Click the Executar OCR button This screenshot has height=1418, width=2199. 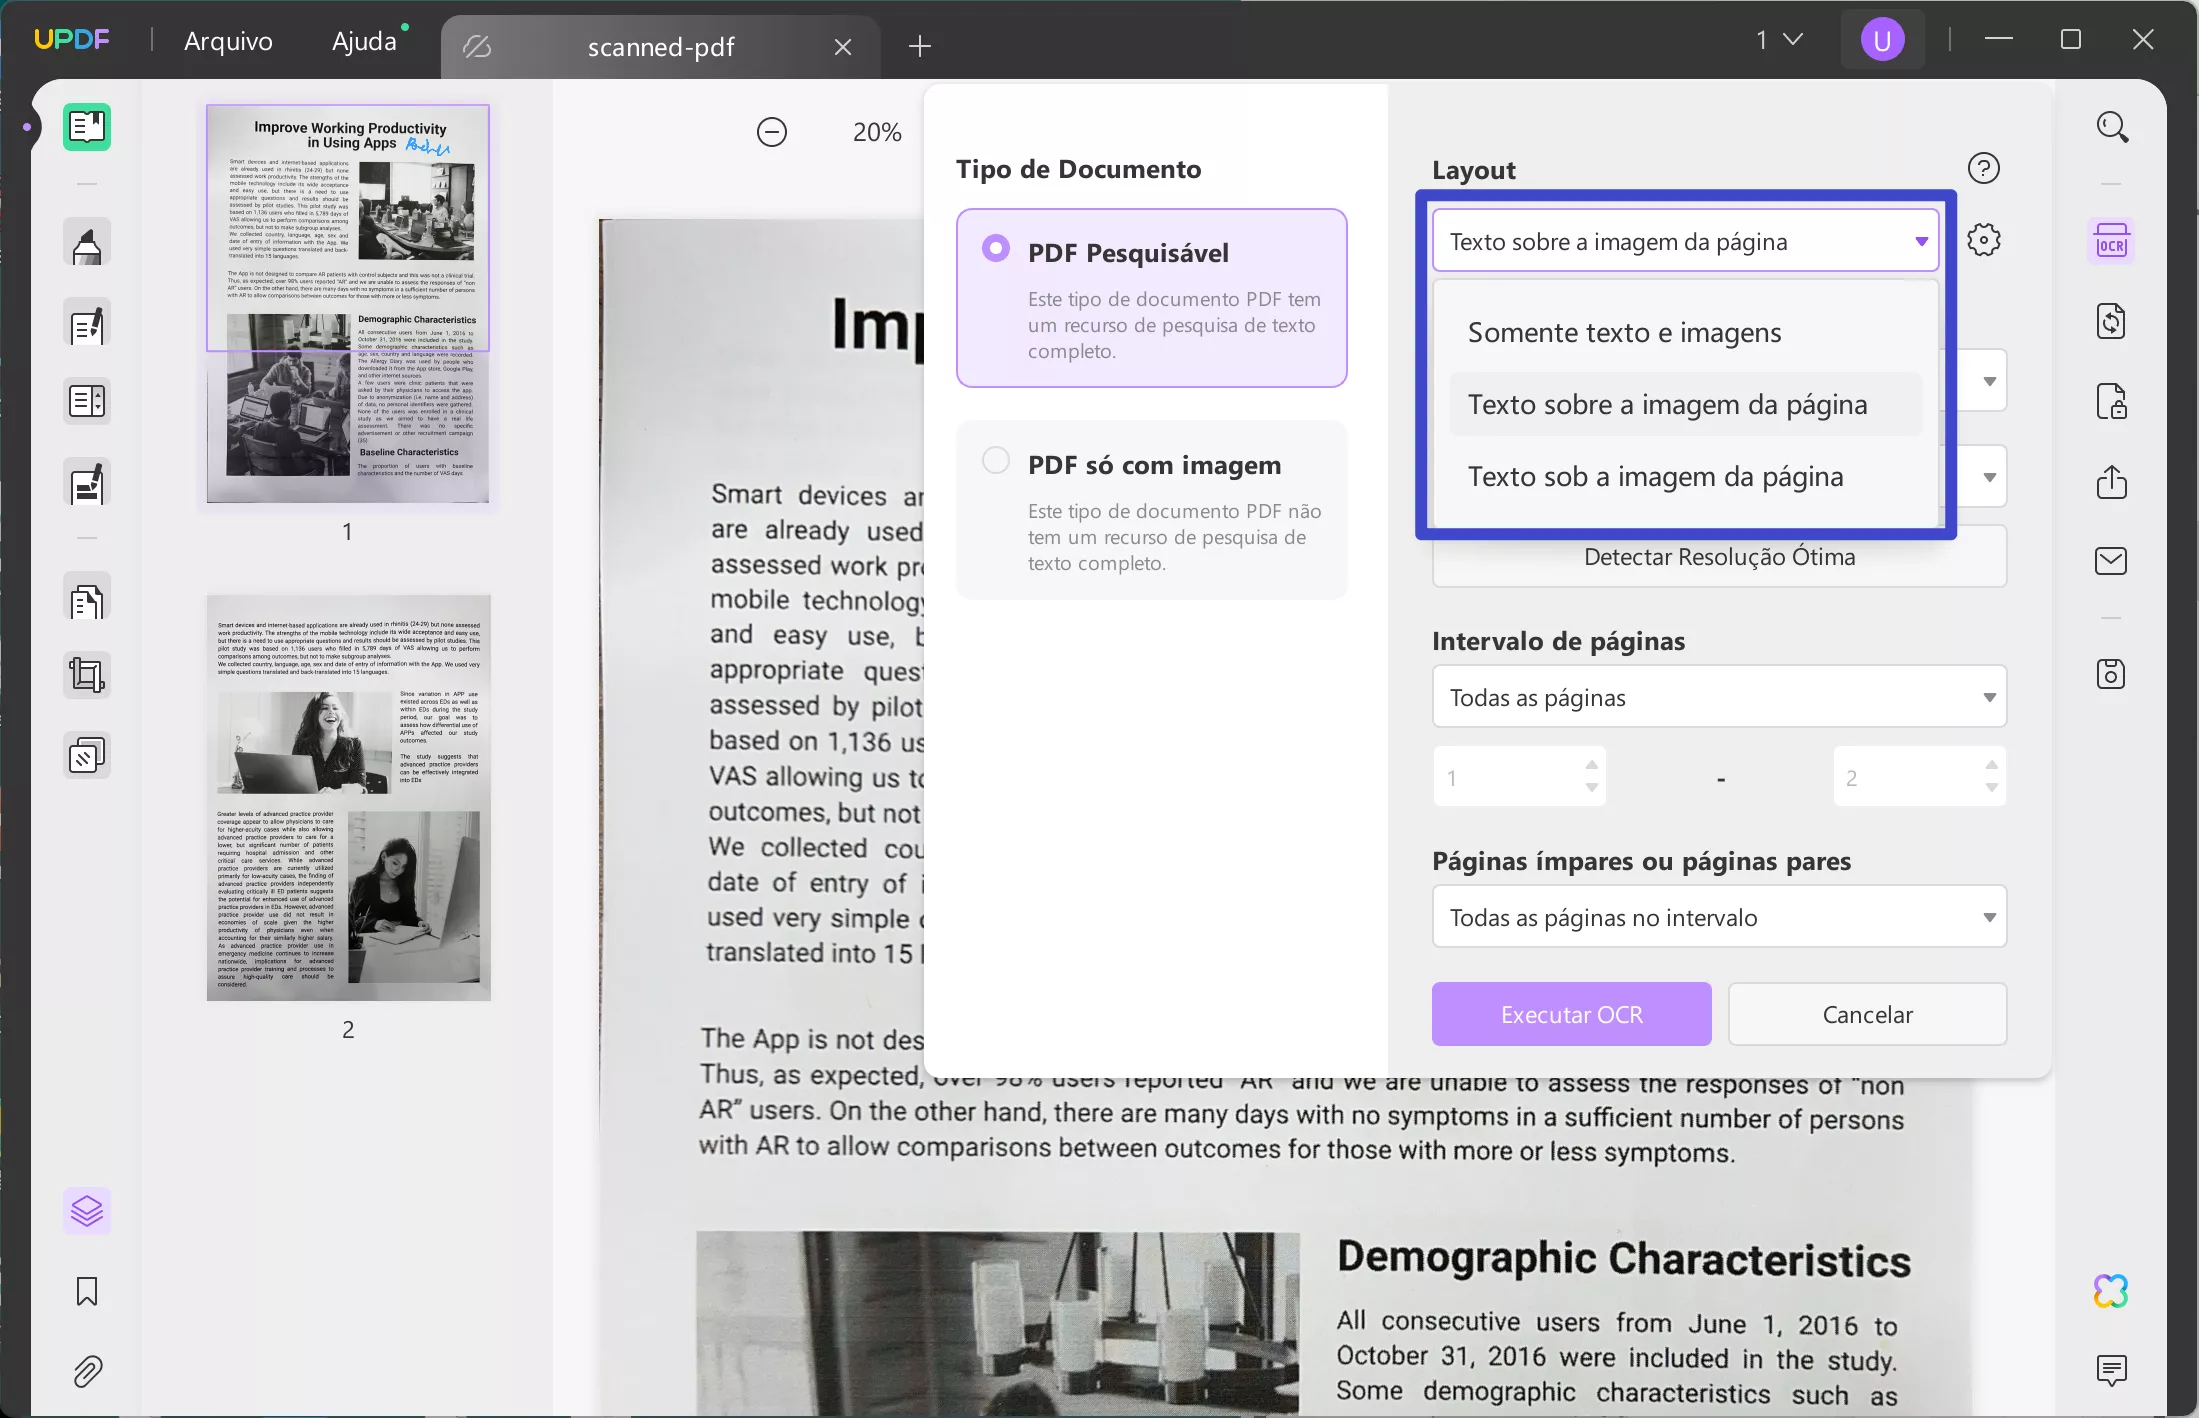click(1570, 1014)
